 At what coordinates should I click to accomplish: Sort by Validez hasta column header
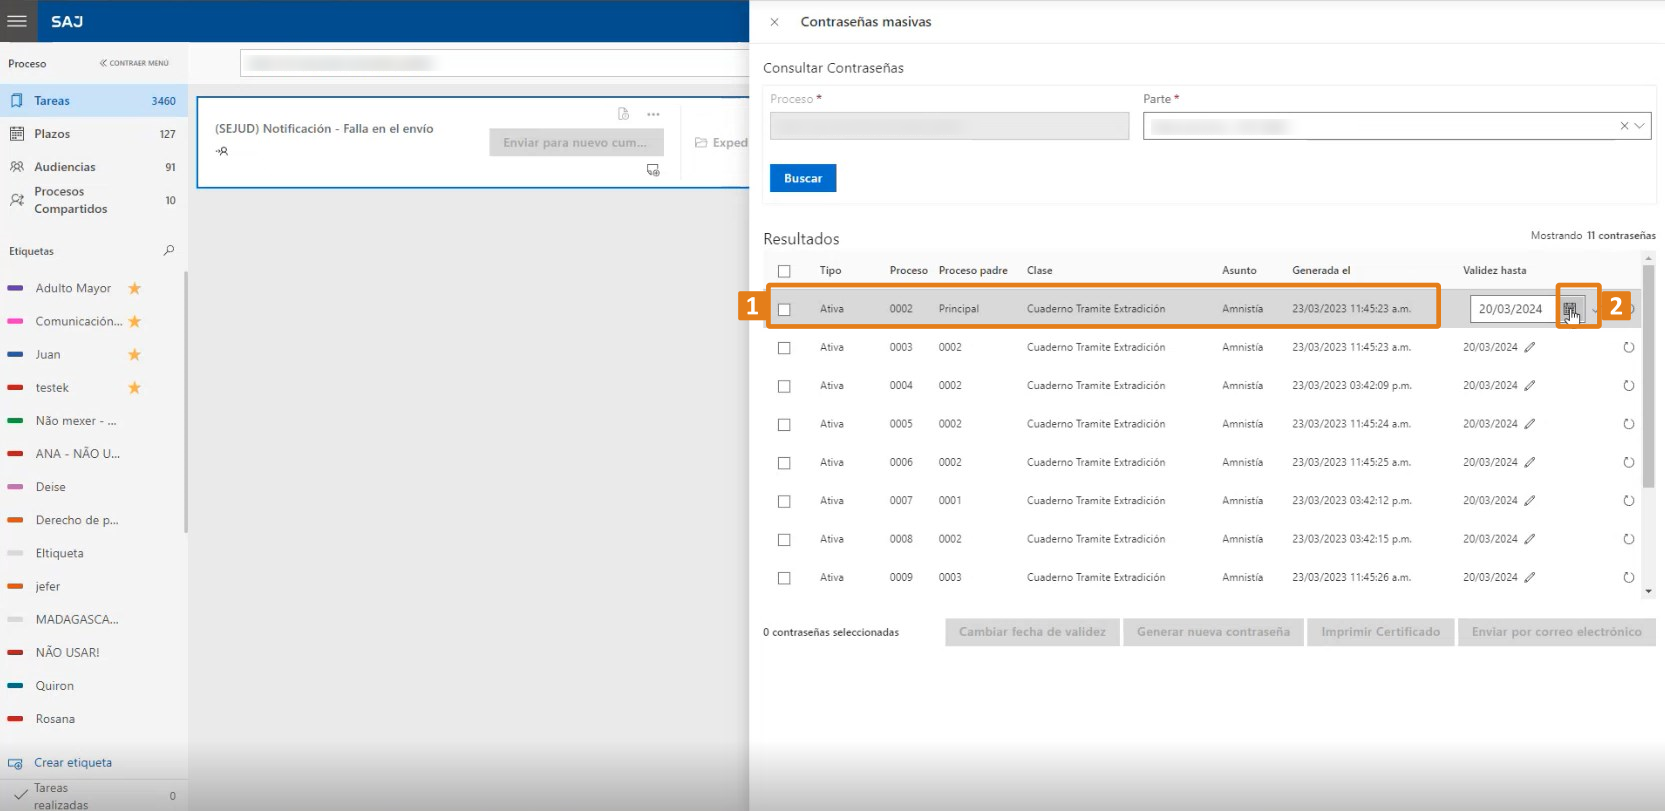1495,271
